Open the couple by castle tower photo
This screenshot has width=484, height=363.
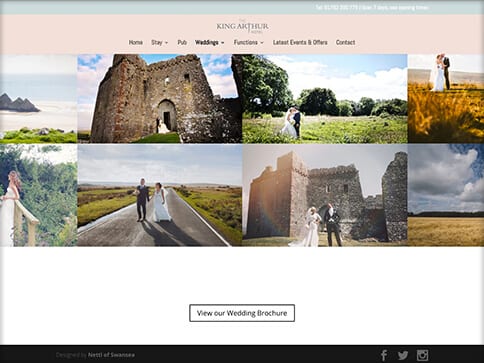click(325, 195)
